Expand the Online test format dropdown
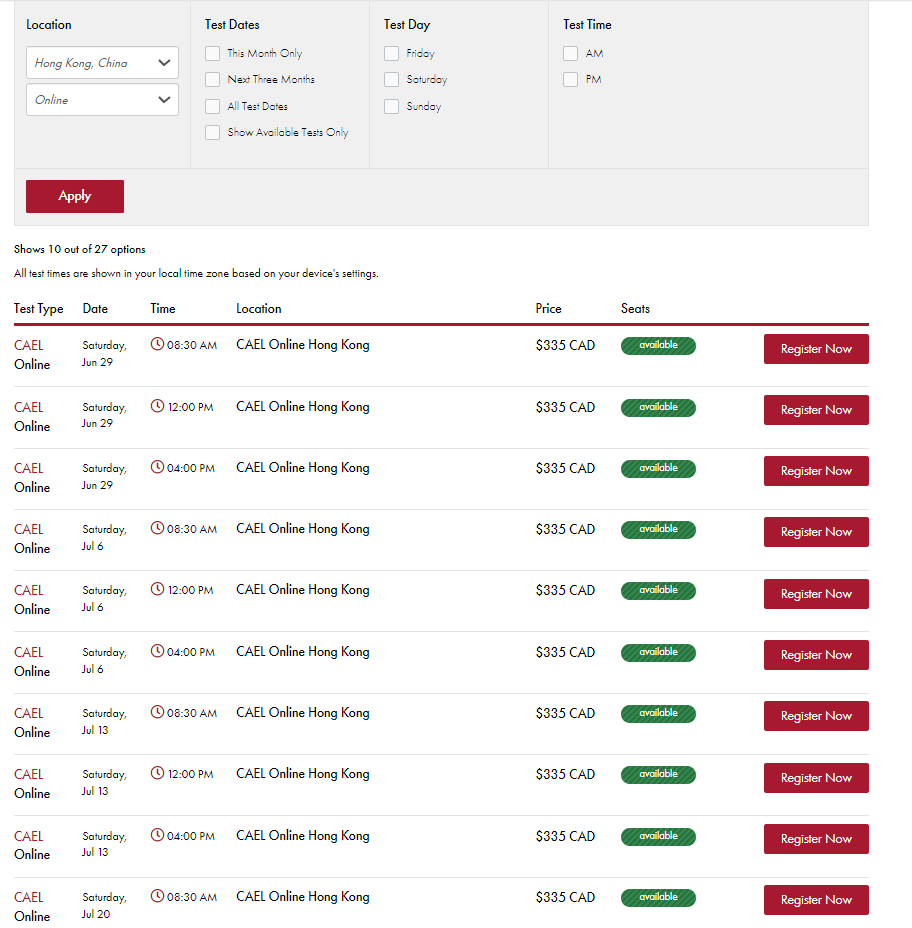 tap(102, 99)
